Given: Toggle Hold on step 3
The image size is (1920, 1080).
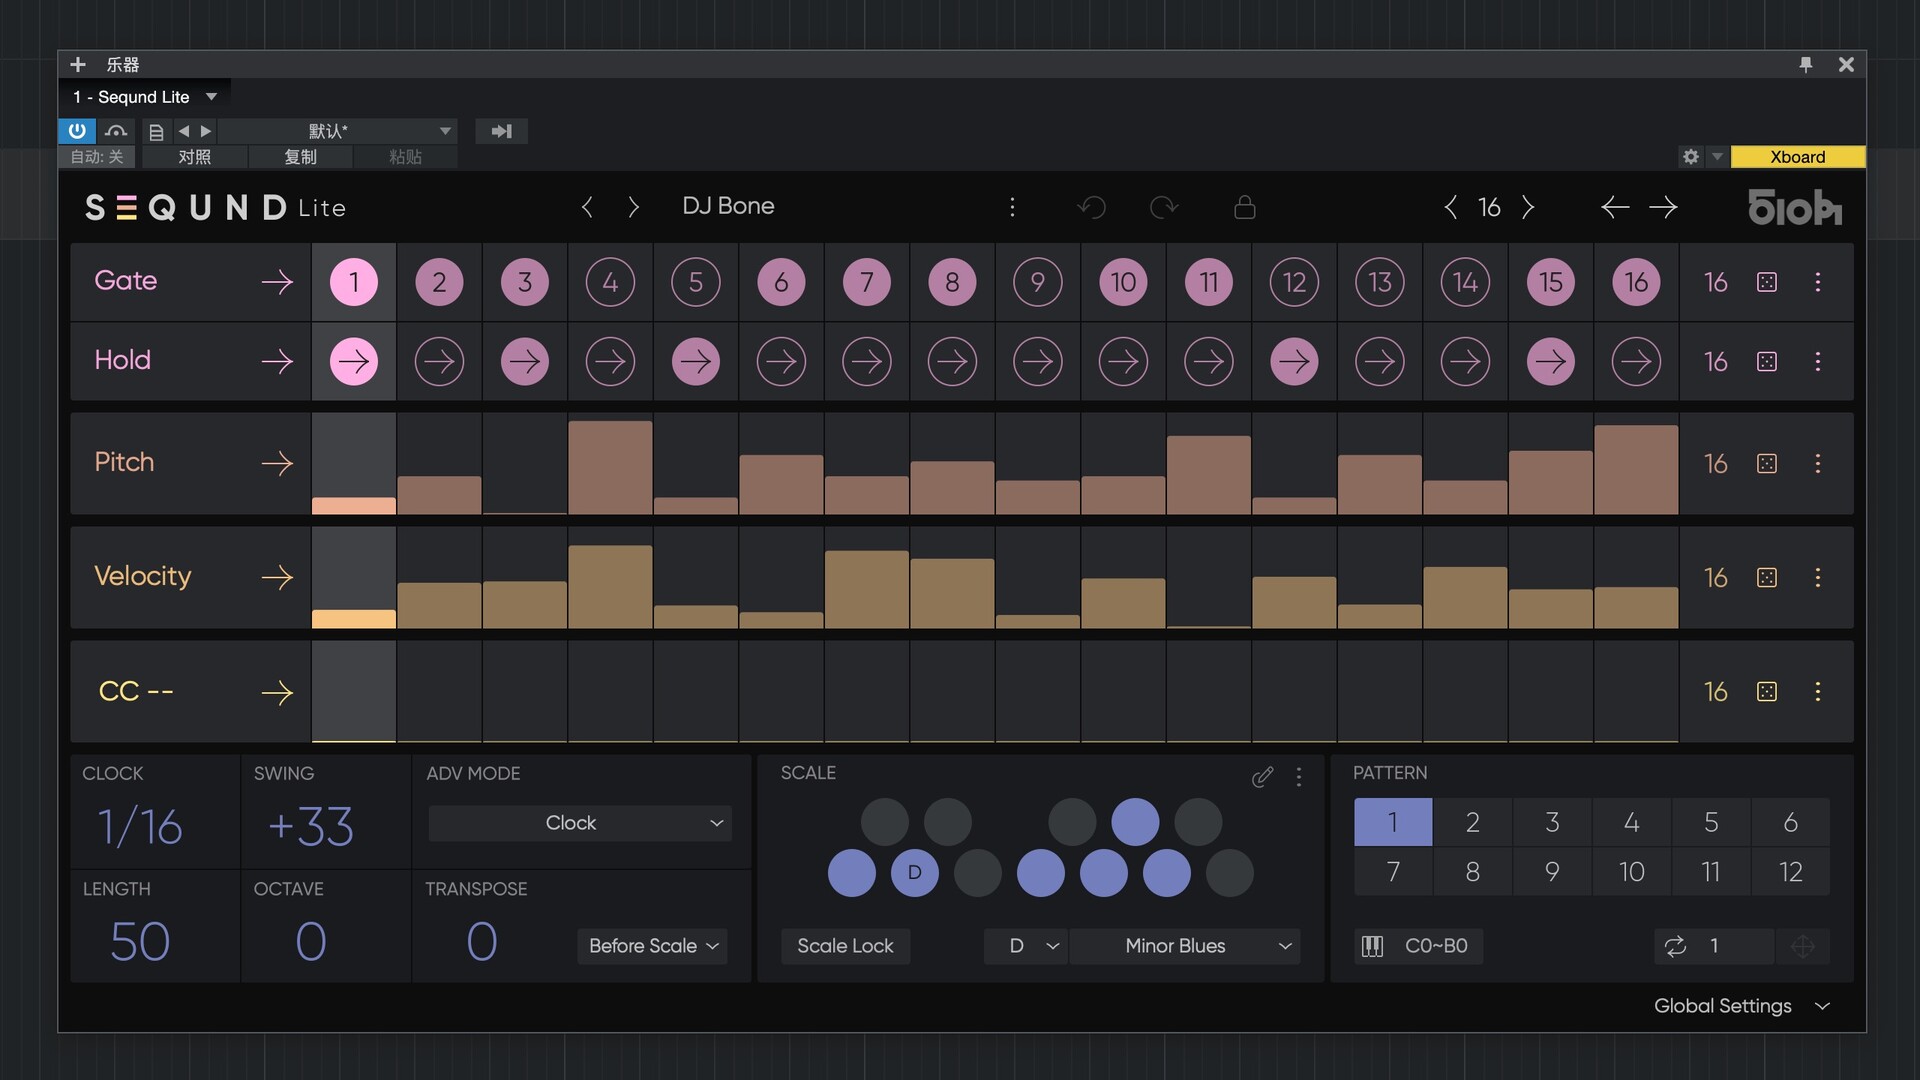Looking at the screenshot, I should 525,361.
